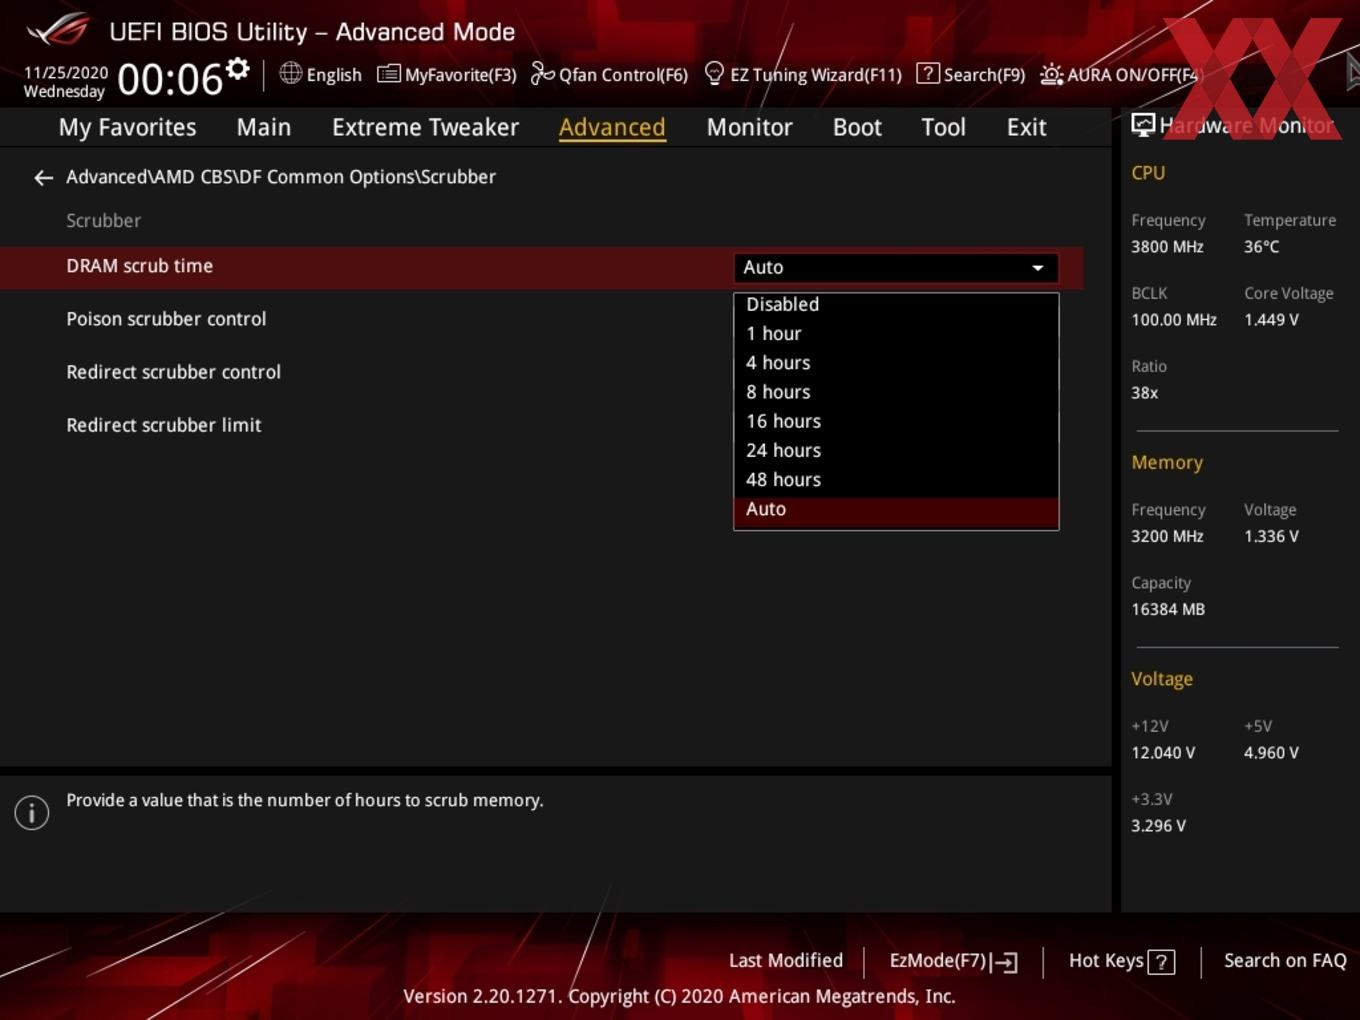
Task: Open MyFavorite(F3) menu
Action: click(x=447, y=74)
